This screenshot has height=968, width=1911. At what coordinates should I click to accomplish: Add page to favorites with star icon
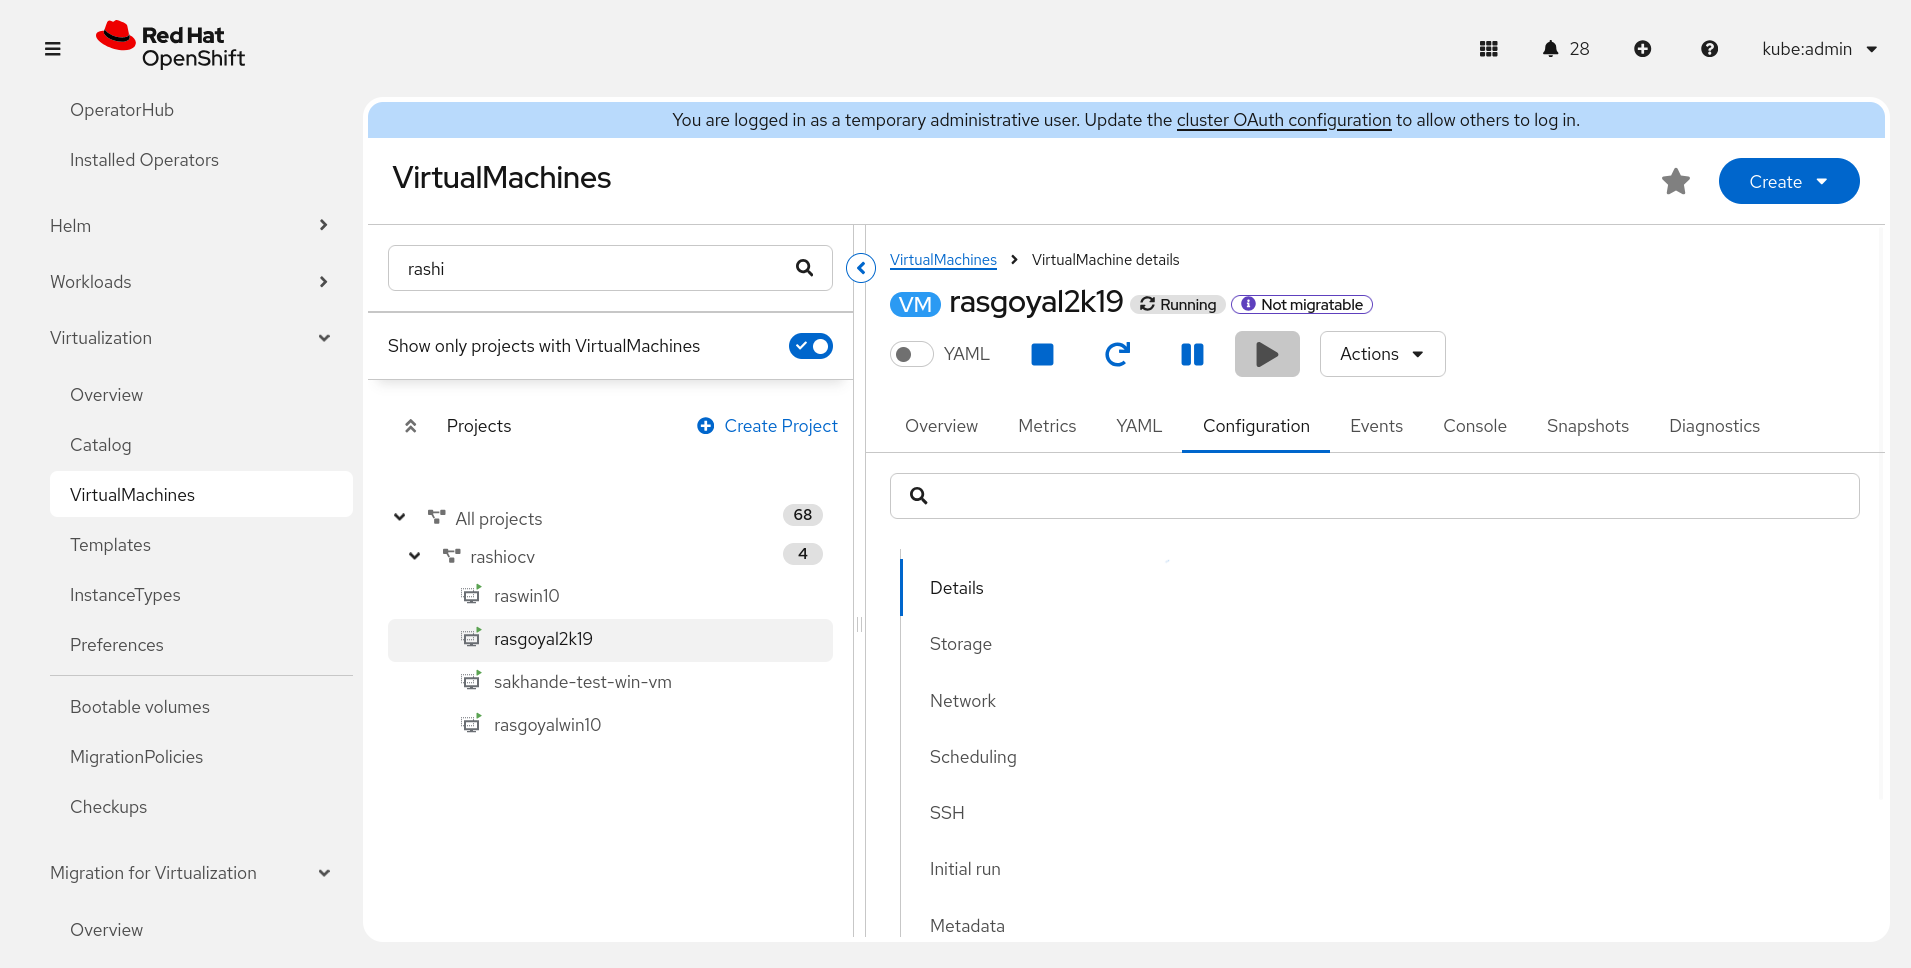[x=1675, y=182]
